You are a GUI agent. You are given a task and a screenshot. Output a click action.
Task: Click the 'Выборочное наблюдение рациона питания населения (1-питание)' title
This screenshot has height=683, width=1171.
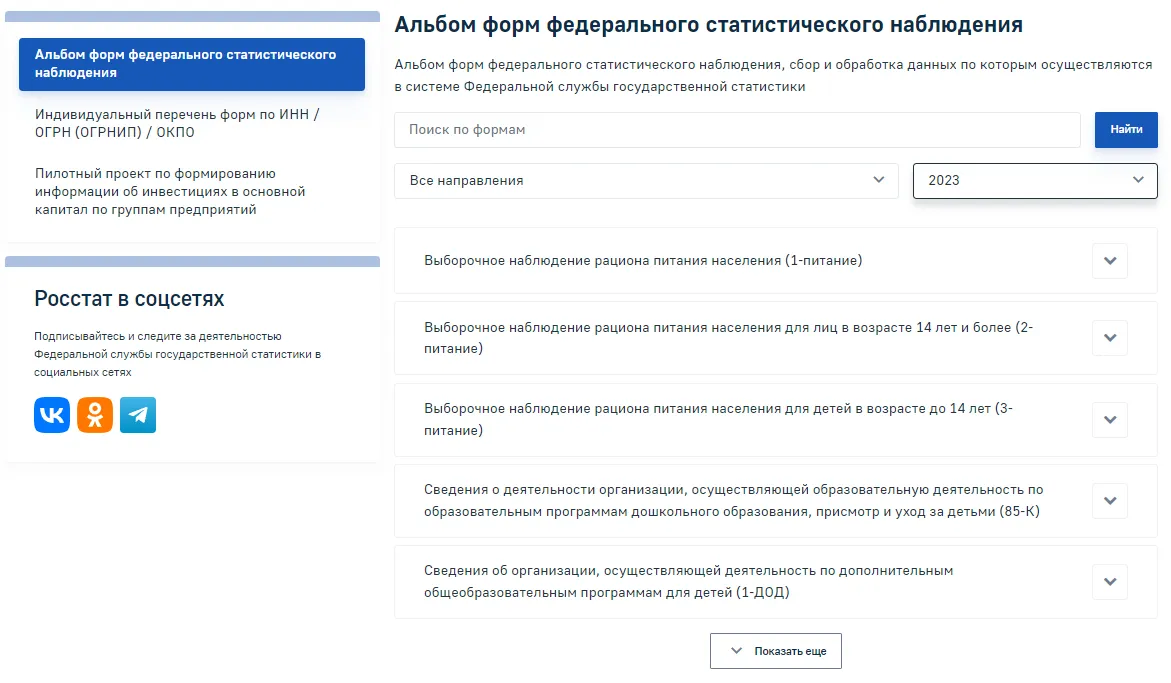643,261
